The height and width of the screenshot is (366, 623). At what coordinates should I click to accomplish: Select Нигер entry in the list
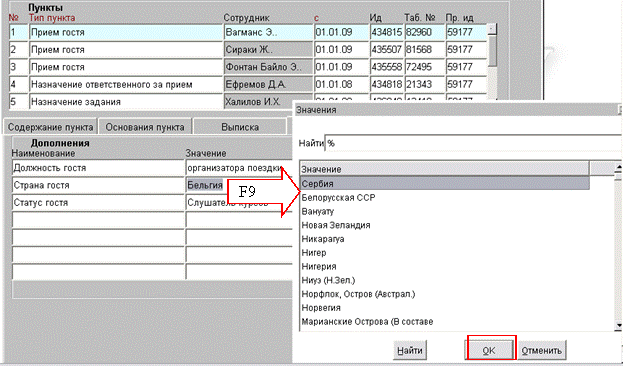click(314, 253)
